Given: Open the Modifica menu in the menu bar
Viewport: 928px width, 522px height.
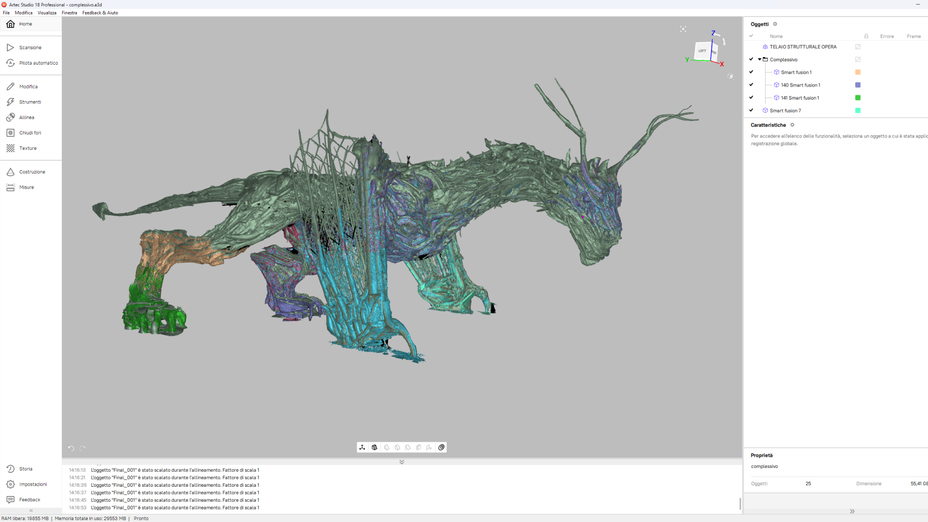Looking at the screenshot, I should 24,12.
